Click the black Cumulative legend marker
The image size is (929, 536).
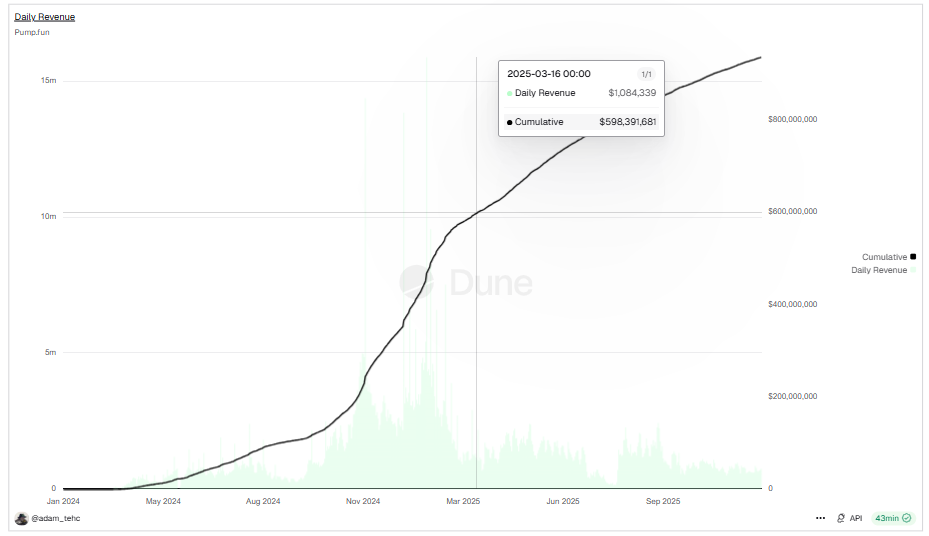913,257
